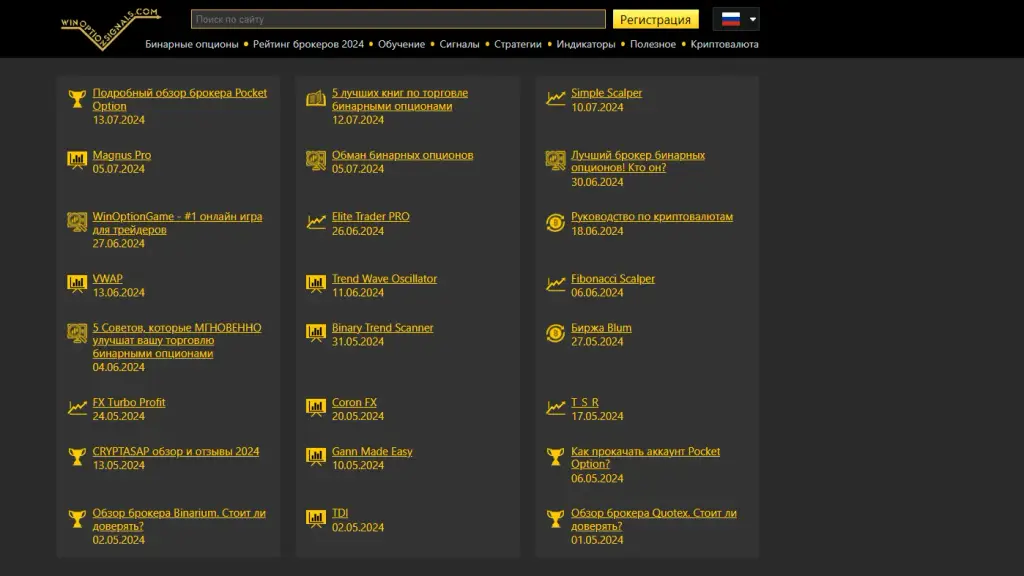
Task: Open the VWAP link
Action: coord(107,278)
